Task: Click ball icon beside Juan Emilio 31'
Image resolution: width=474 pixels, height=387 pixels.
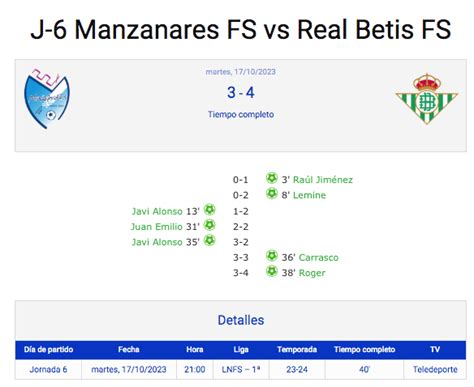Action: (210, 225)
